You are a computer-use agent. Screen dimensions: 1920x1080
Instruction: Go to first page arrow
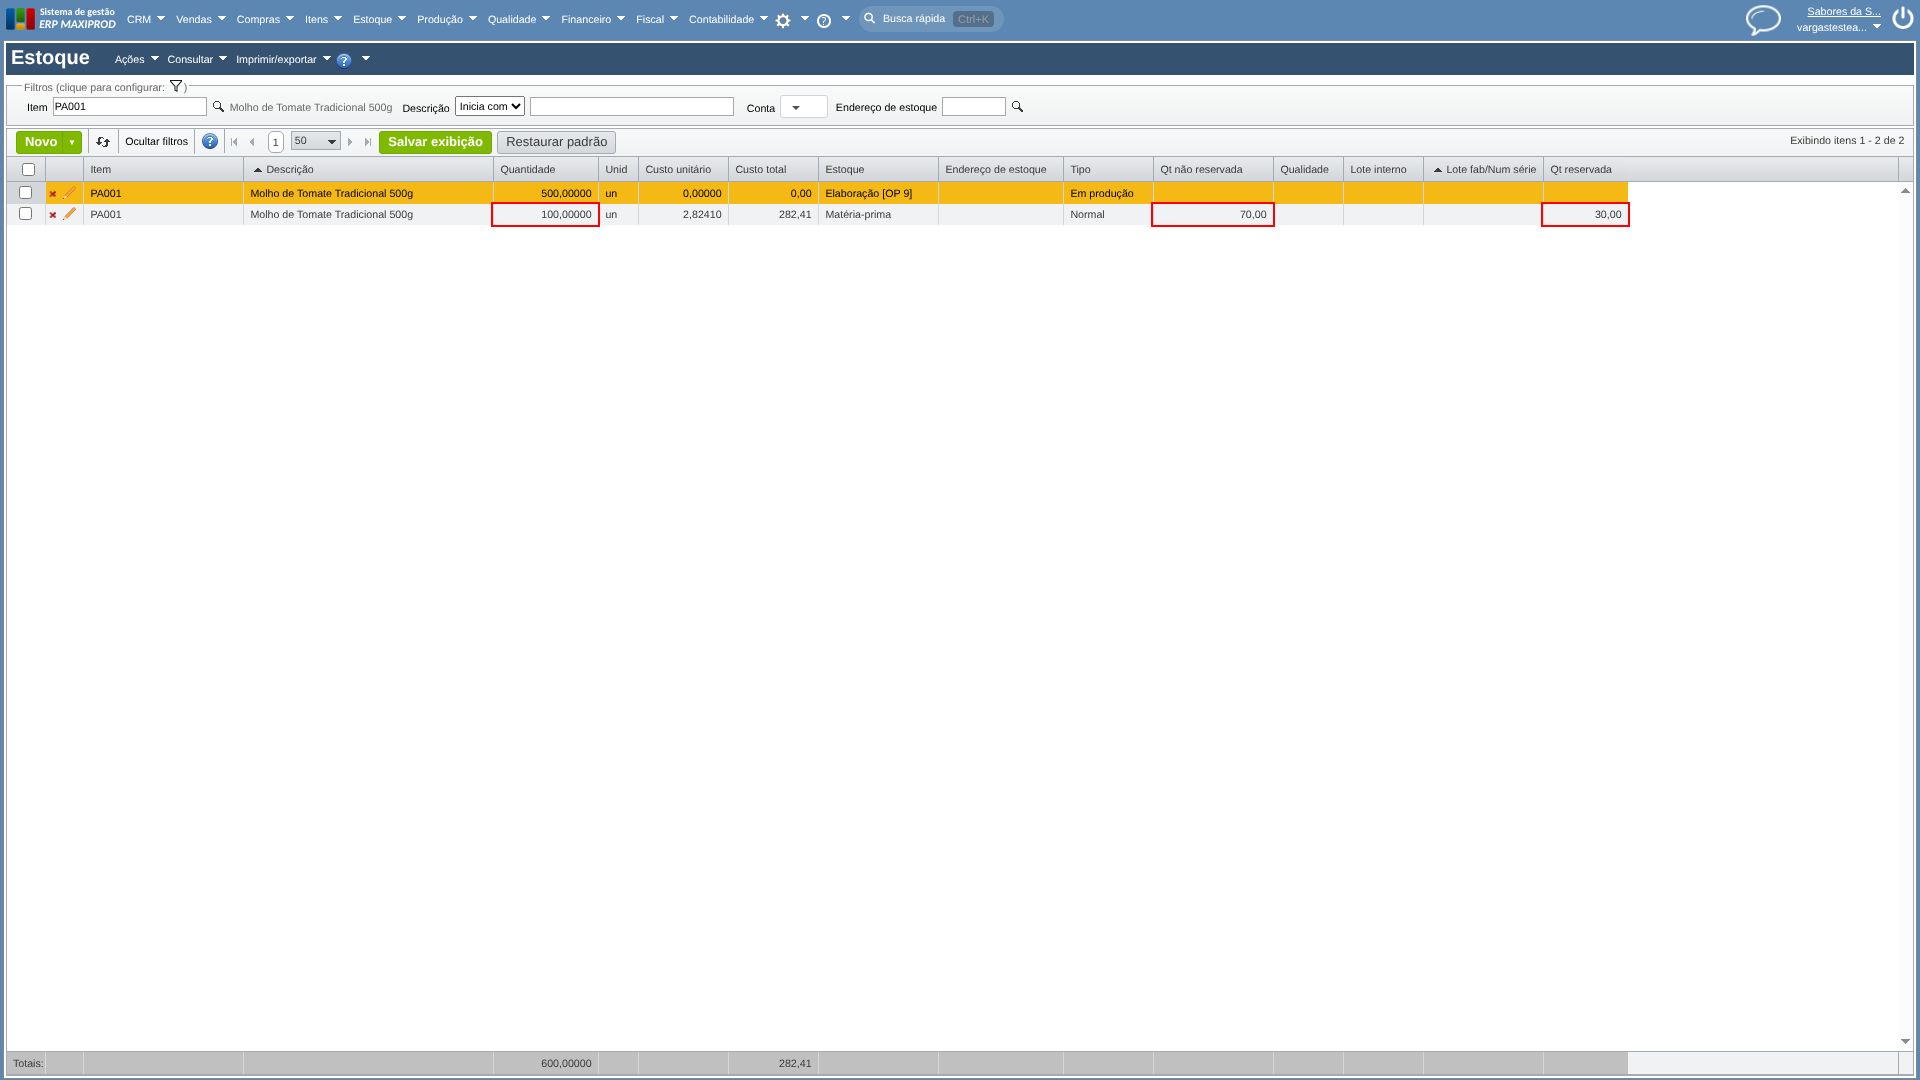[234, 142]
